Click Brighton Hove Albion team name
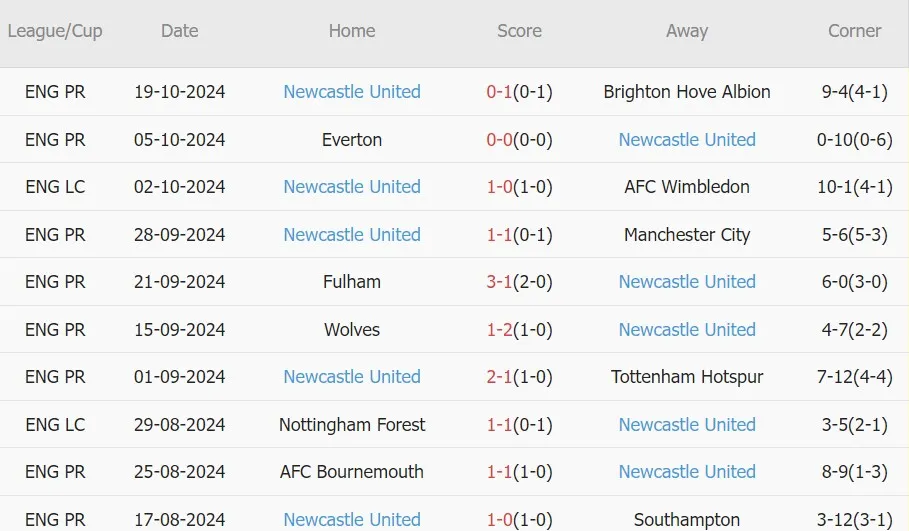Screen dimensions: 909x531 687,92
